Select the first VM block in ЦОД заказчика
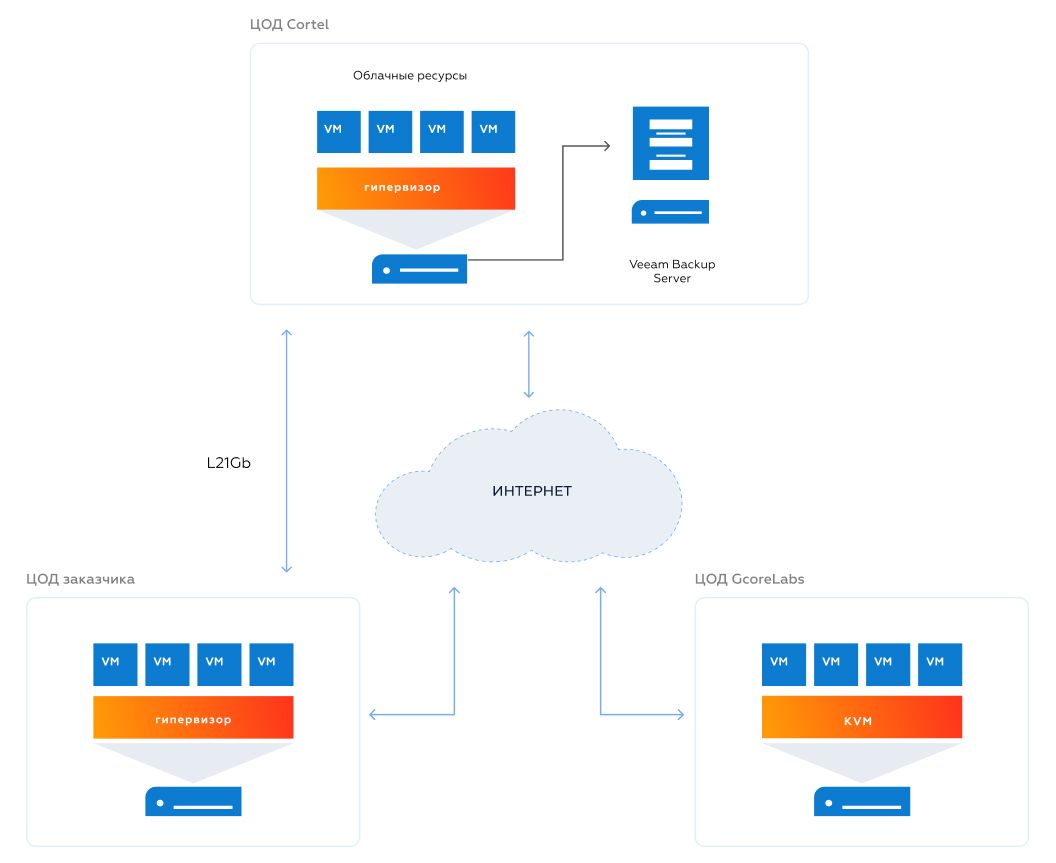The height and width of the screenshot is (863, 1056). [x=115, y=663]
